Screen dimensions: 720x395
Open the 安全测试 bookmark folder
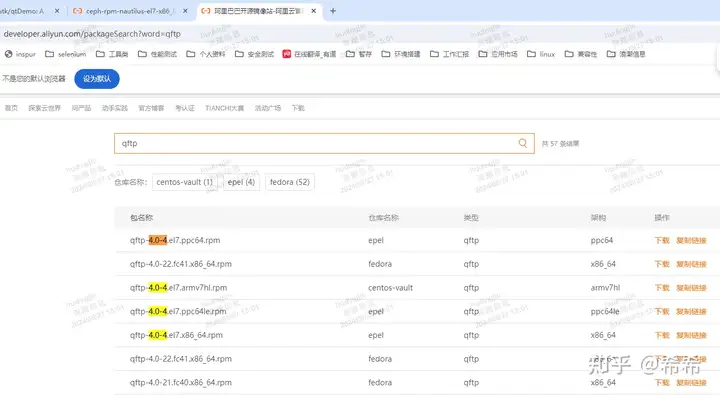[254, 54]
